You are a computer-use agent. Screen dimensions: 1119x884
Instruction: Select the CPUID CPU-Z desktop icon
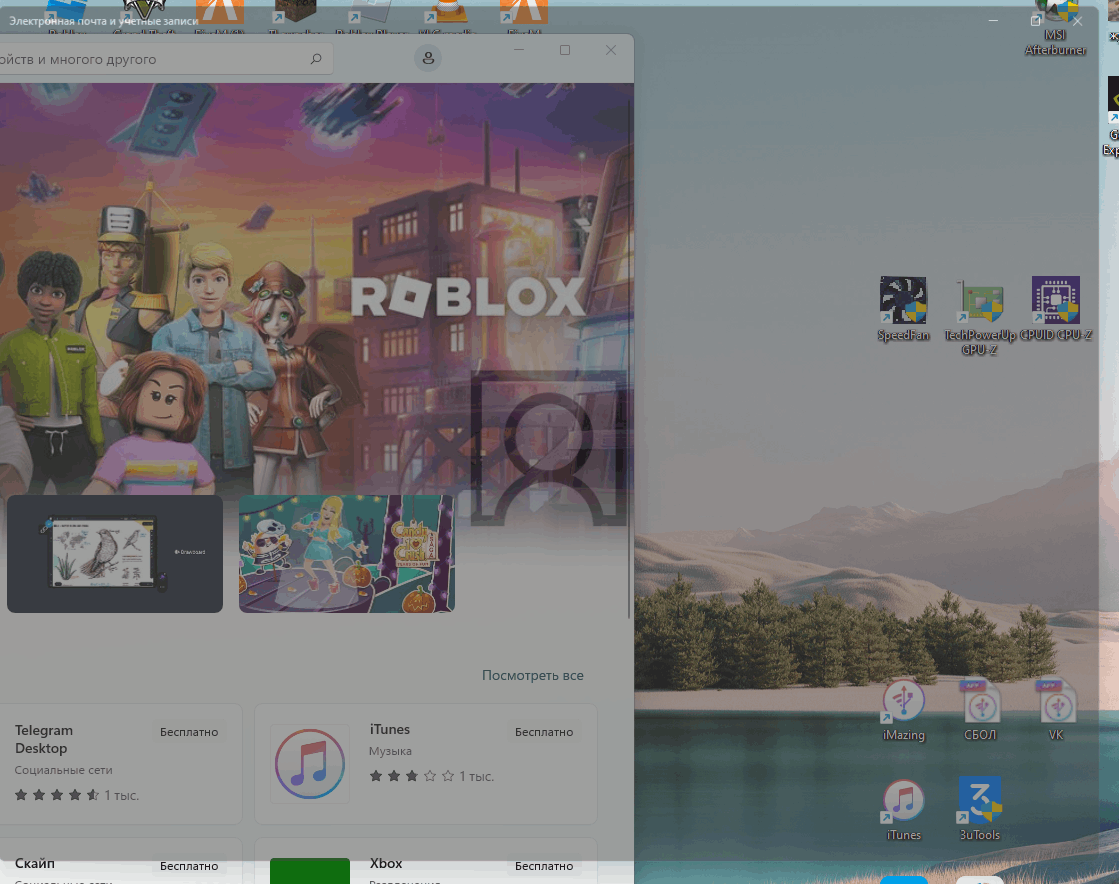point(1055,309)
